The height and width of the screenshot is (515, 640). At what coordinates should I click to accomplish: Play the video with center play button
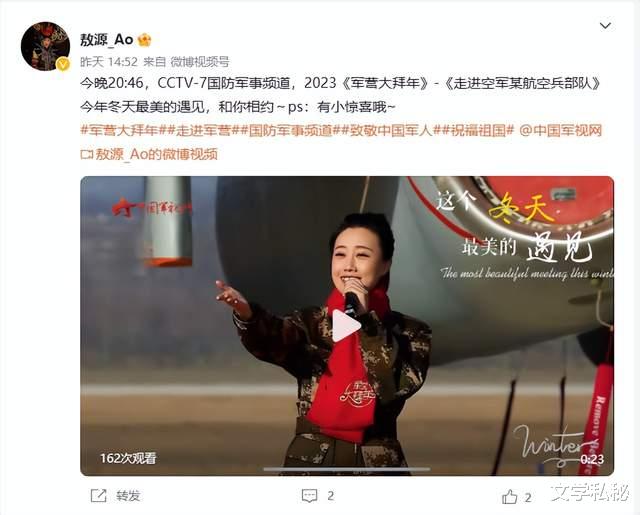pyautogui.click(x=346, y=326)
